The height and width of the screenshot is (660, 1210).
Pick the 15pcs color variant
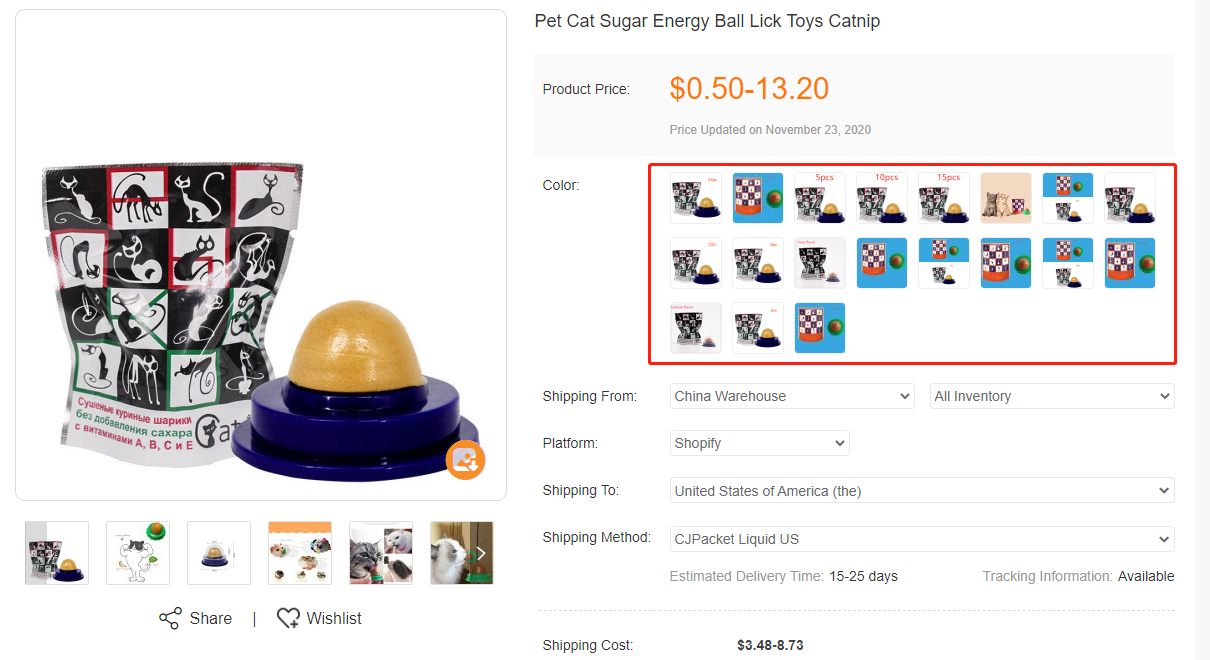pyautogui.click(x=944, y=198)
